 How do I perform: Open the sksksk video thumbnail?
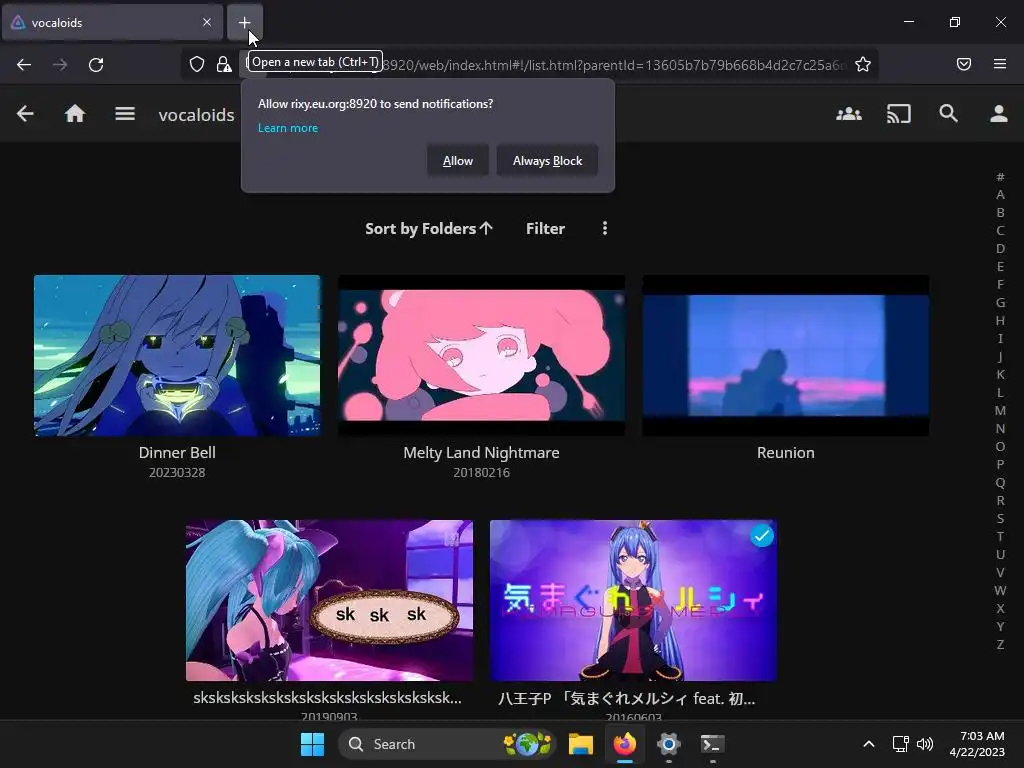[x=329, y=600]
